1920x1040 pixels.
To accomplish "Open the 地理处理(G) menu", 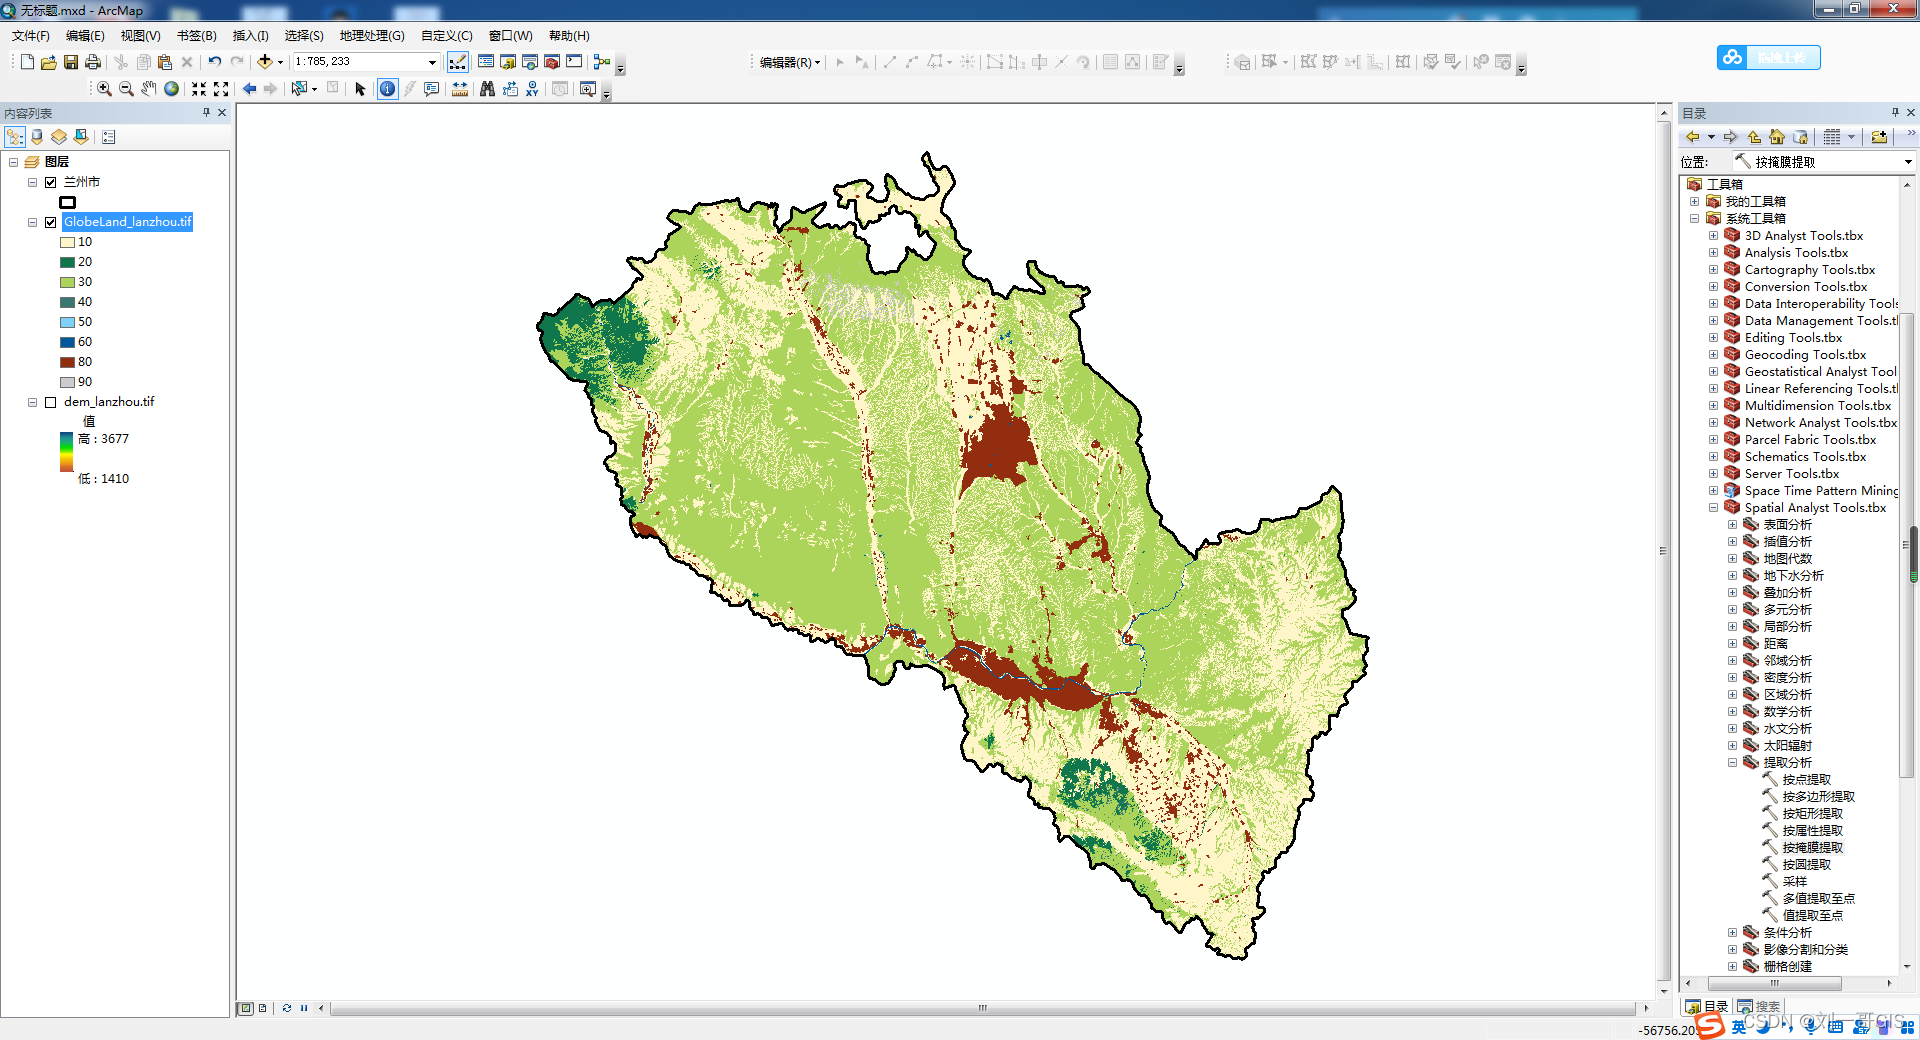I will pos(372,35).
